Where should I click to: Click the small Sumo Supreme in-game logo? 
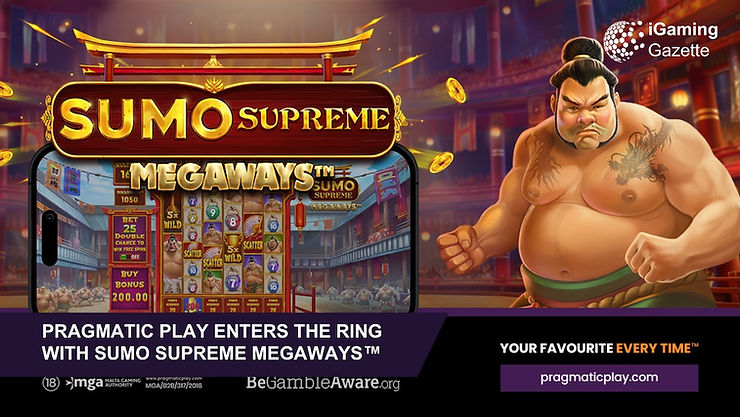(x=334, y=192)
